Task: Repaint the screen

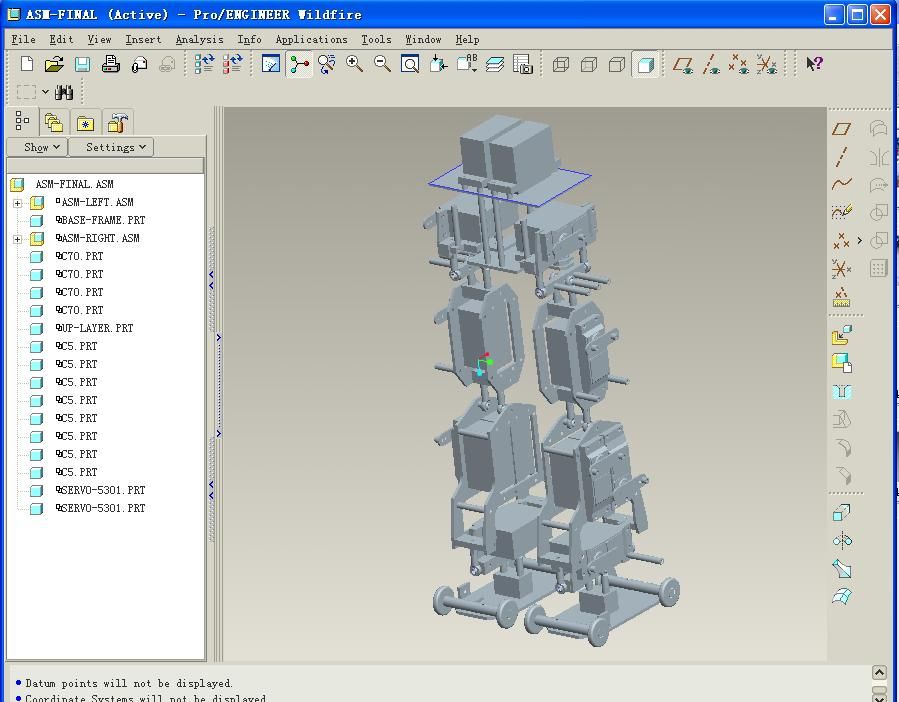Action: [271, 64]
